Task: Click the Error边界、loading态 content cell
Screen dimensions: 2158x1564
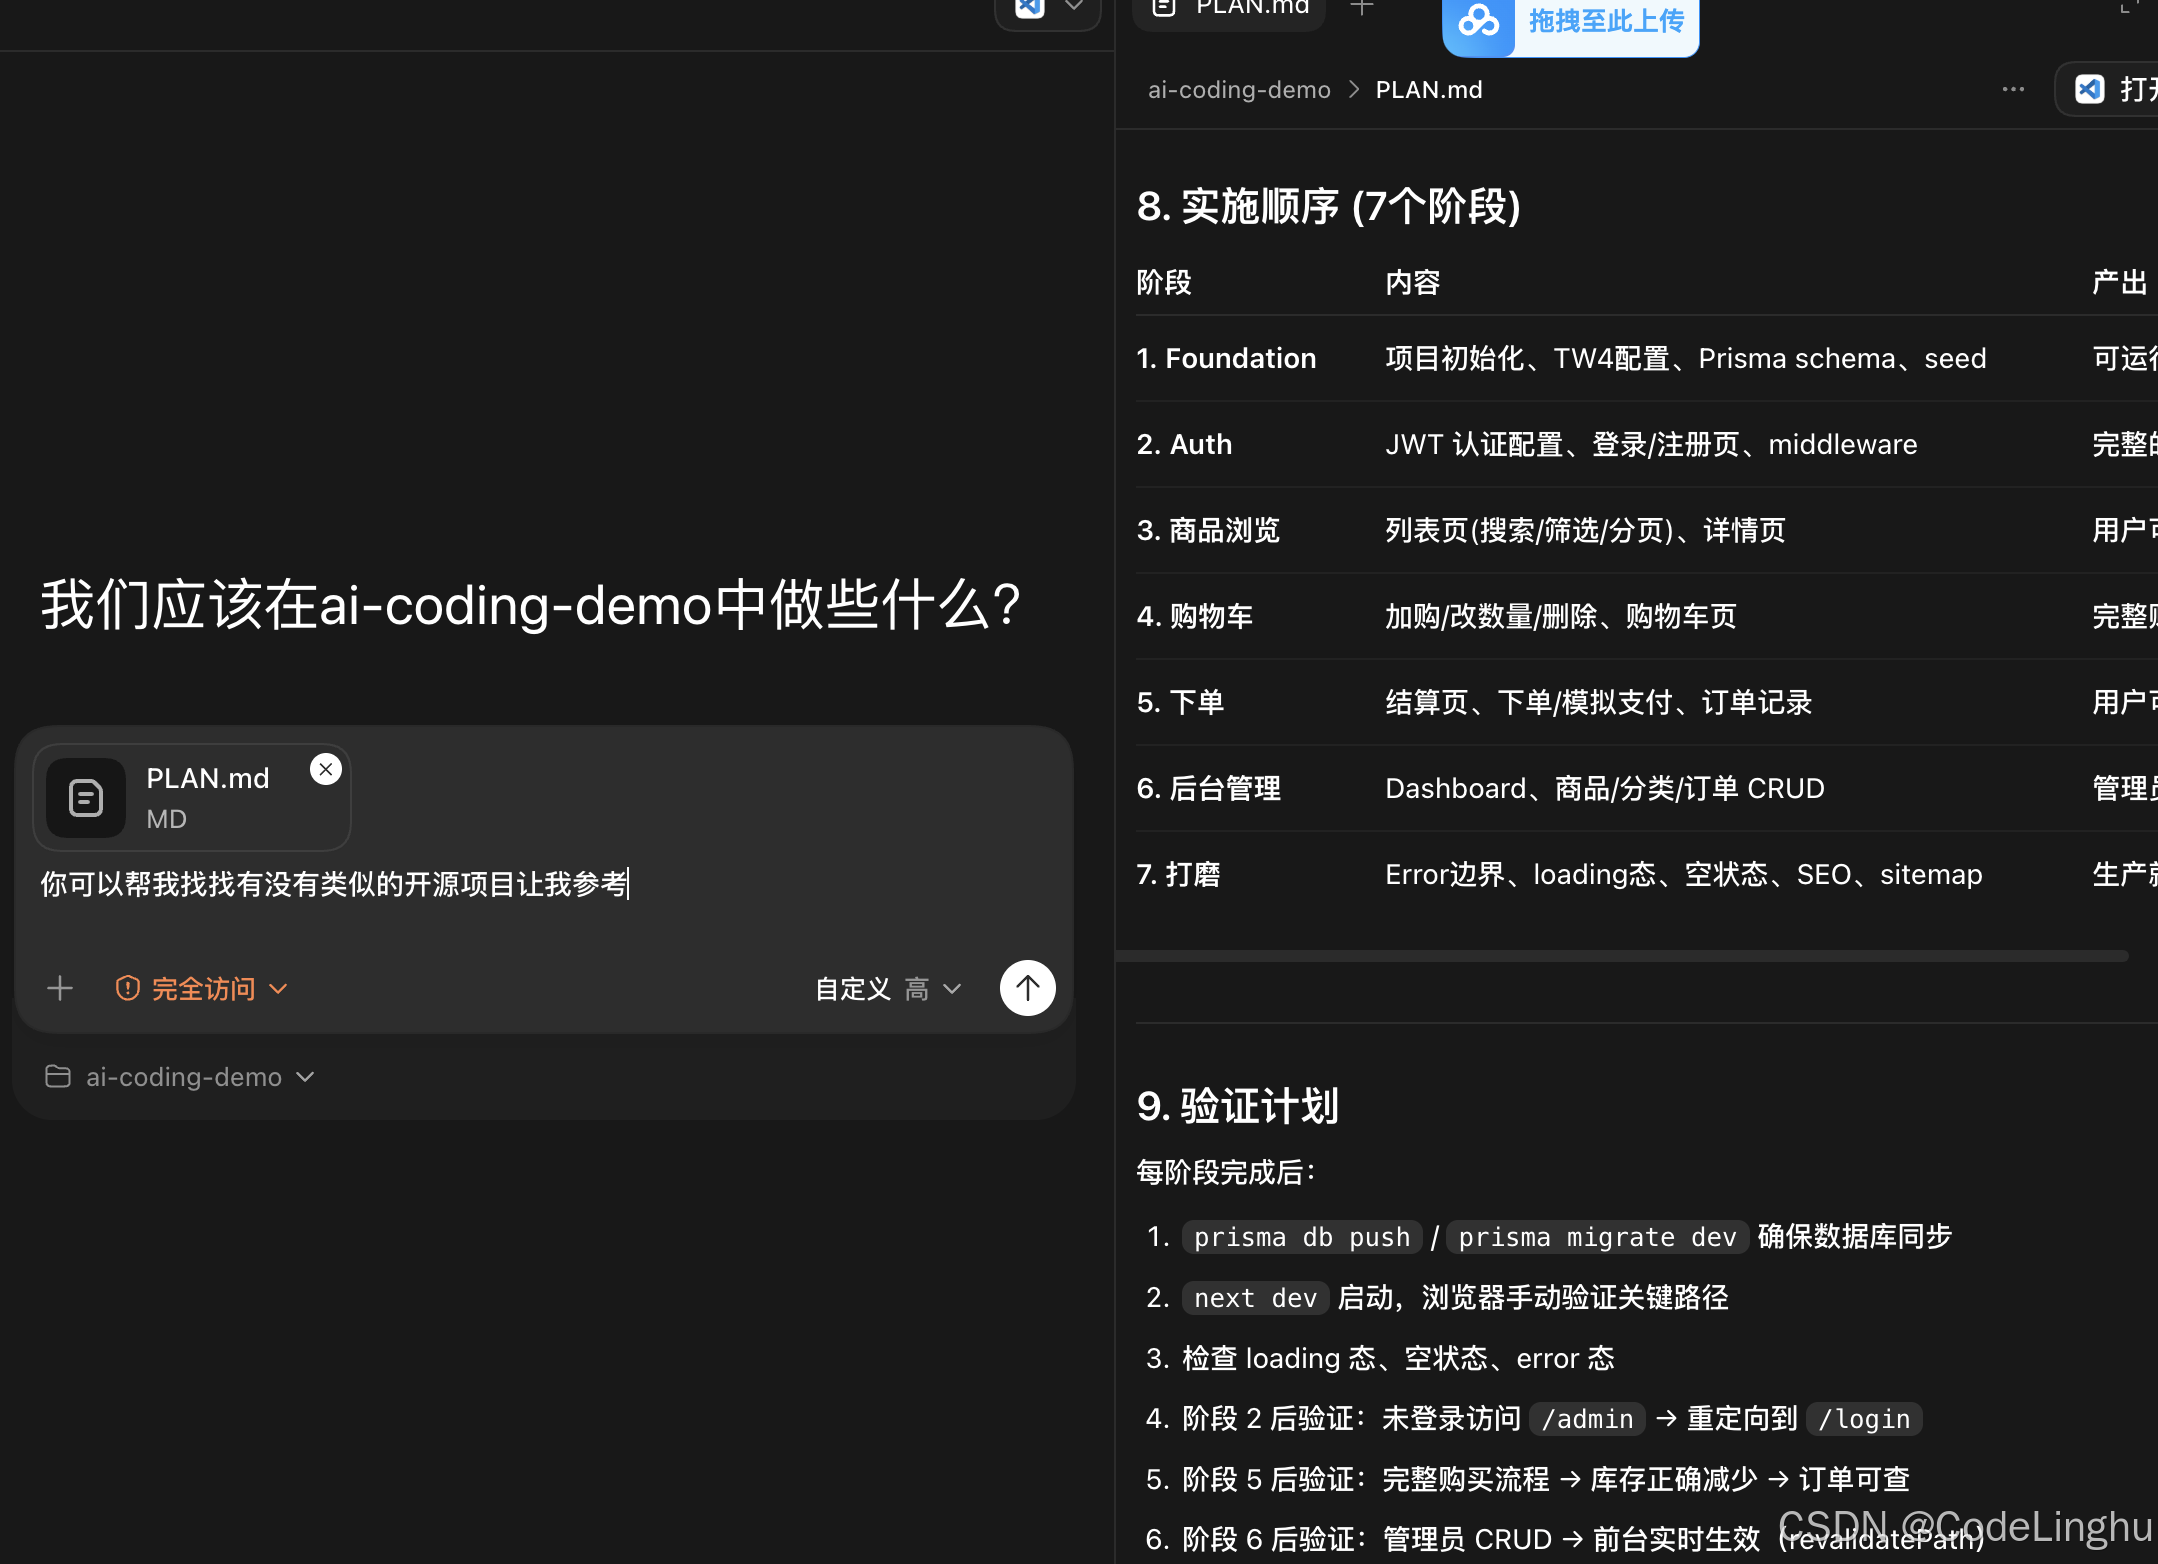Action: coord(1683,874)
